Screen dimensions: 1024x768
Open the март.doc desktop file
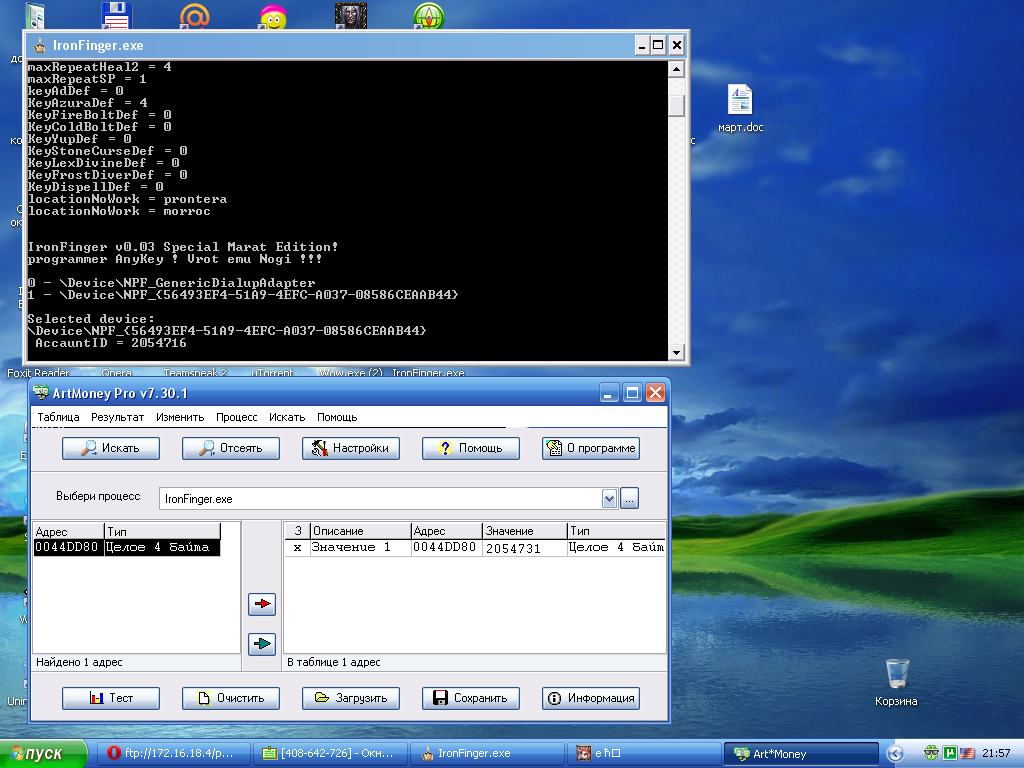[x=741, y=108]
